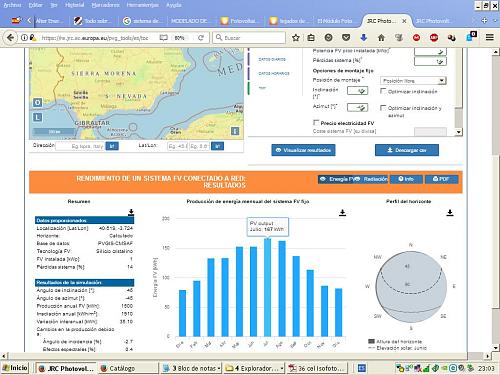Open the Firefox hamburger menu

tap(489, 38)
